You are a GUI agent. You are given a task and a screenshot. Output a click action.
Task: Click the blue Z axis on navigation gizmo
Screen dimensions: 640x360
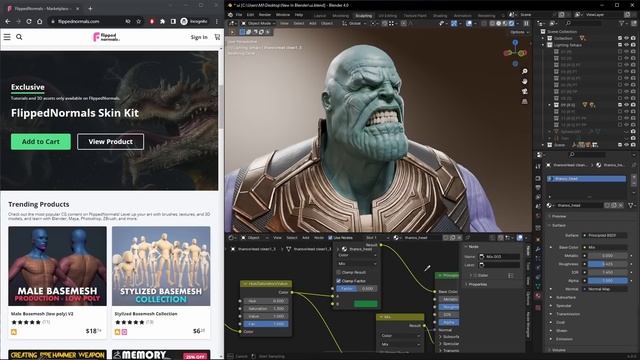tap(515, 42)
